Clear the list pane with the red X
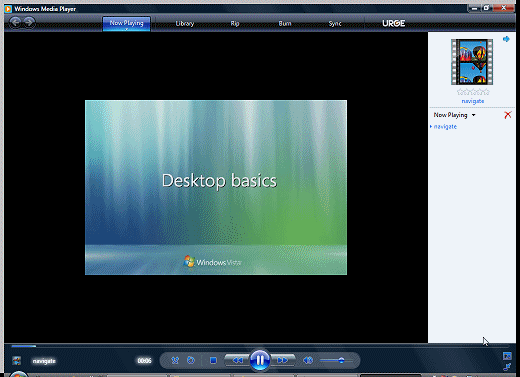 [507, 115]
